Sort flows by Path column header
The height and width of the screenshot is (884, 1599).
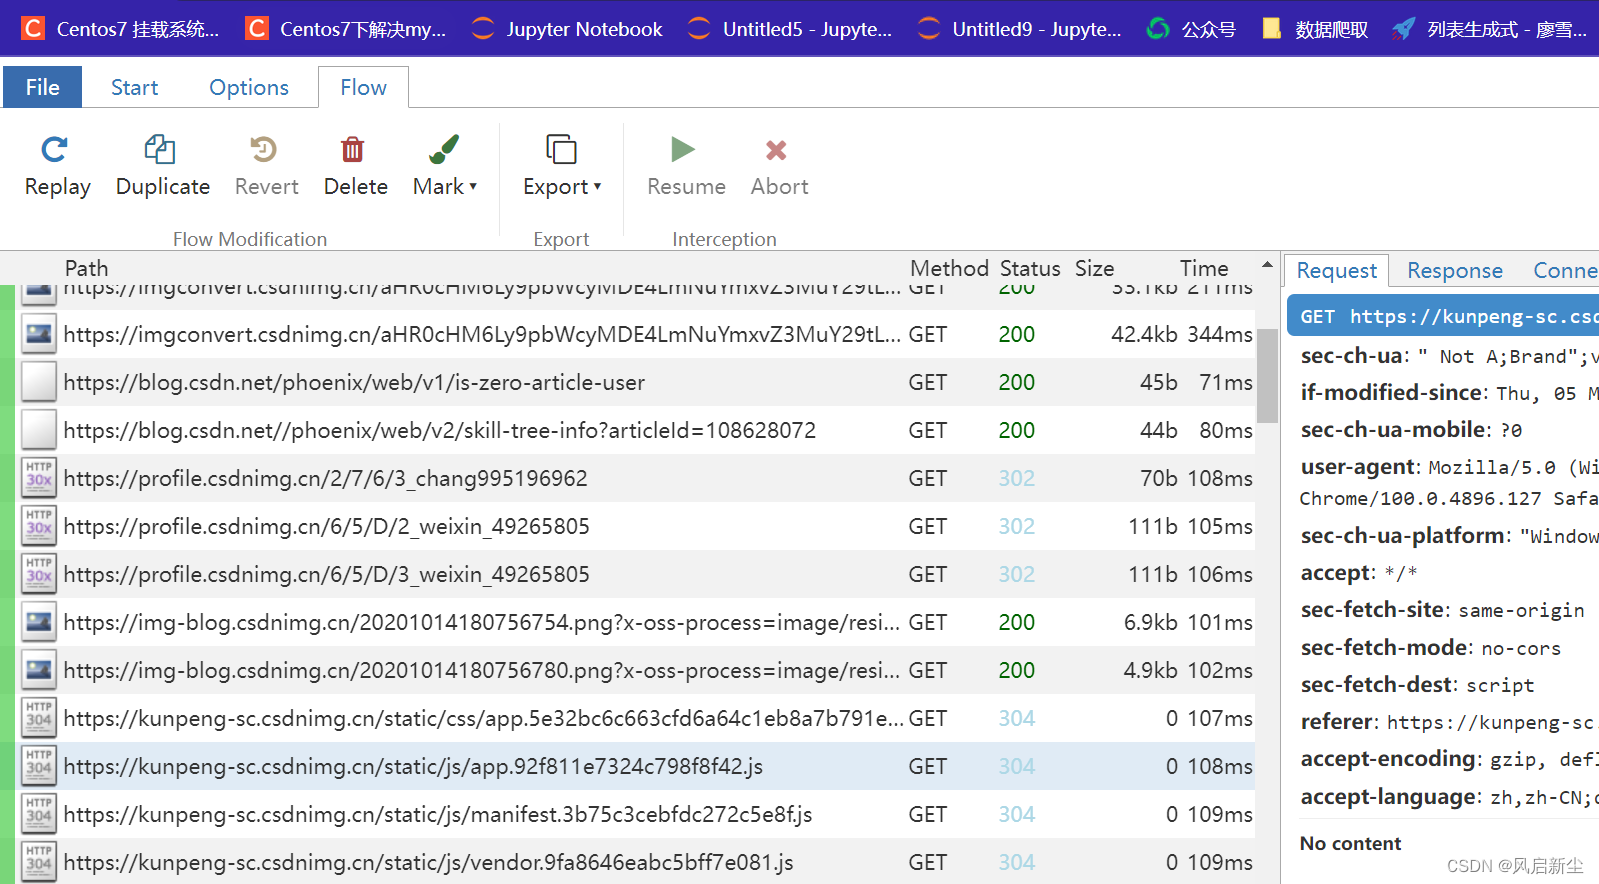tap(87, 268)
